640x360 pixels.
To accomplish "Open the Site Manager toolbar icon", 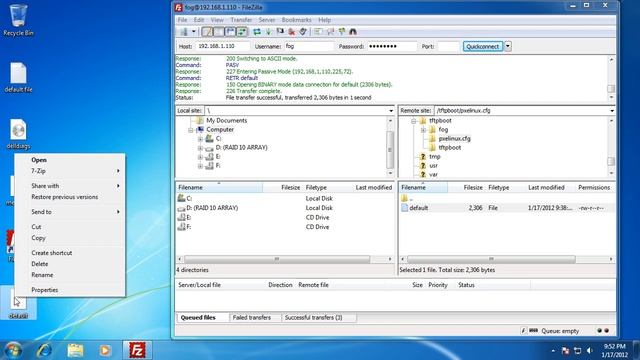I will (184, 32).
